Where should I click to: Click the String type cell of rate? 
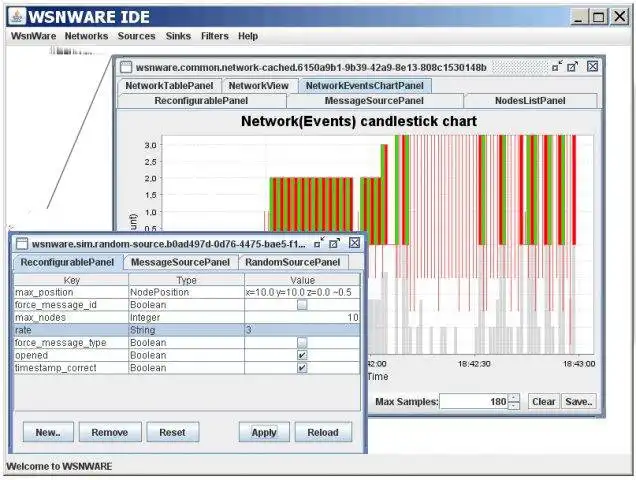[187, 330]
